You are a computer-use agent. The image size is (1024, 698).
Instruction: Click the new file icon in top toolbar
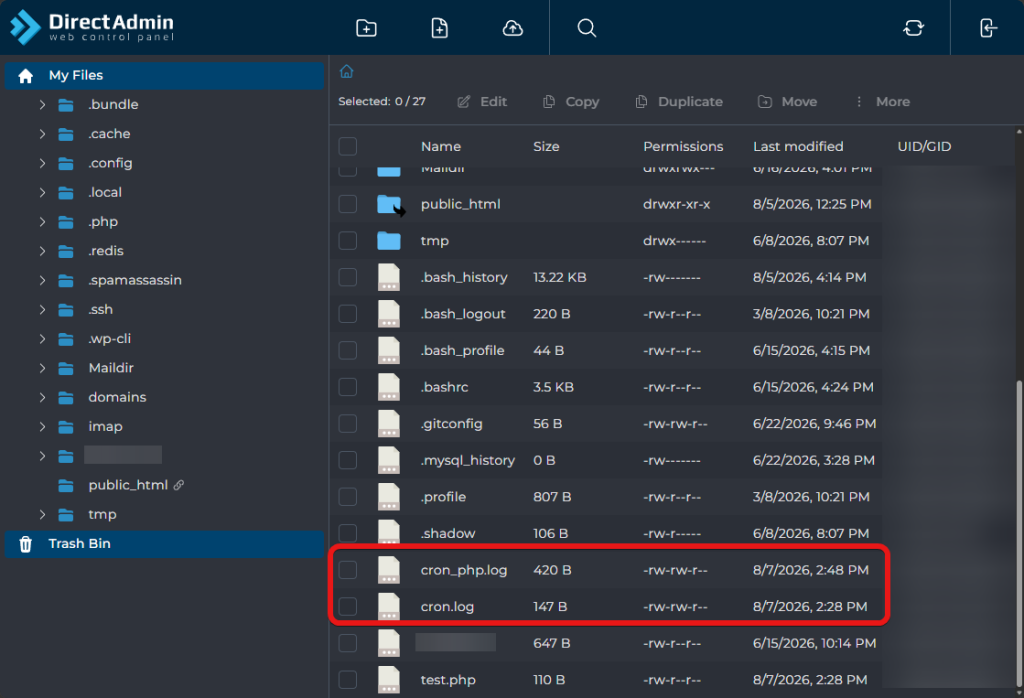click(440, 28)
